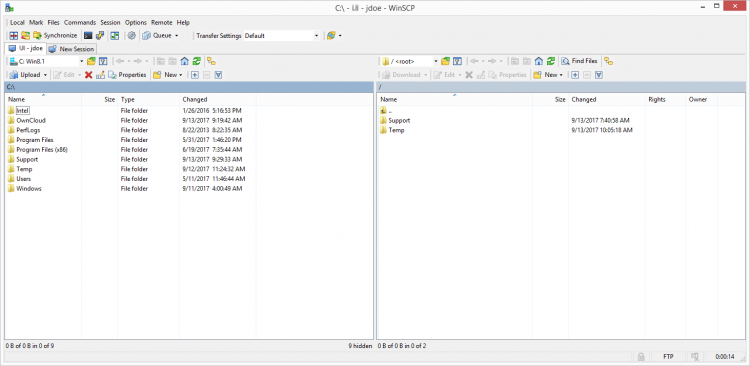Screen dimensions: 750x366
Task: Select the remote Support folder
Action: coord(395,121)
